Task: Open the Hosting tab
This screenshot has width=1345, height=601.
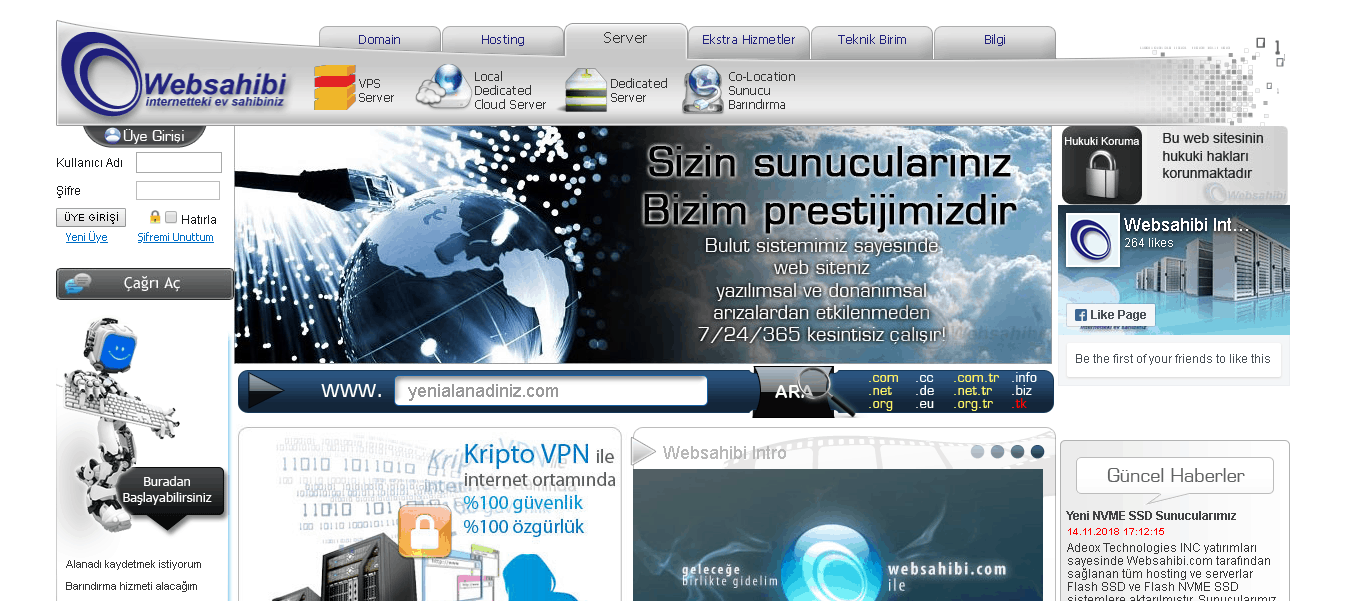Action: (503, 40)
